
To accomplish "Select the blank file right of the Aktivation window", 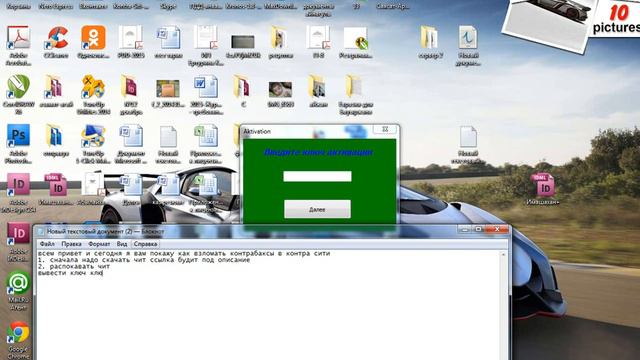I will pos(468,137).
